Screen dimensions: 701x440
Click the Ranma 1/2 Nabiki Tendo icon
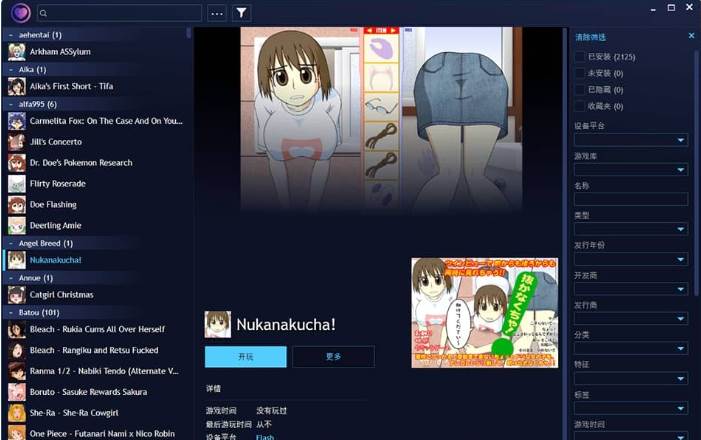(x=17, y=371)
